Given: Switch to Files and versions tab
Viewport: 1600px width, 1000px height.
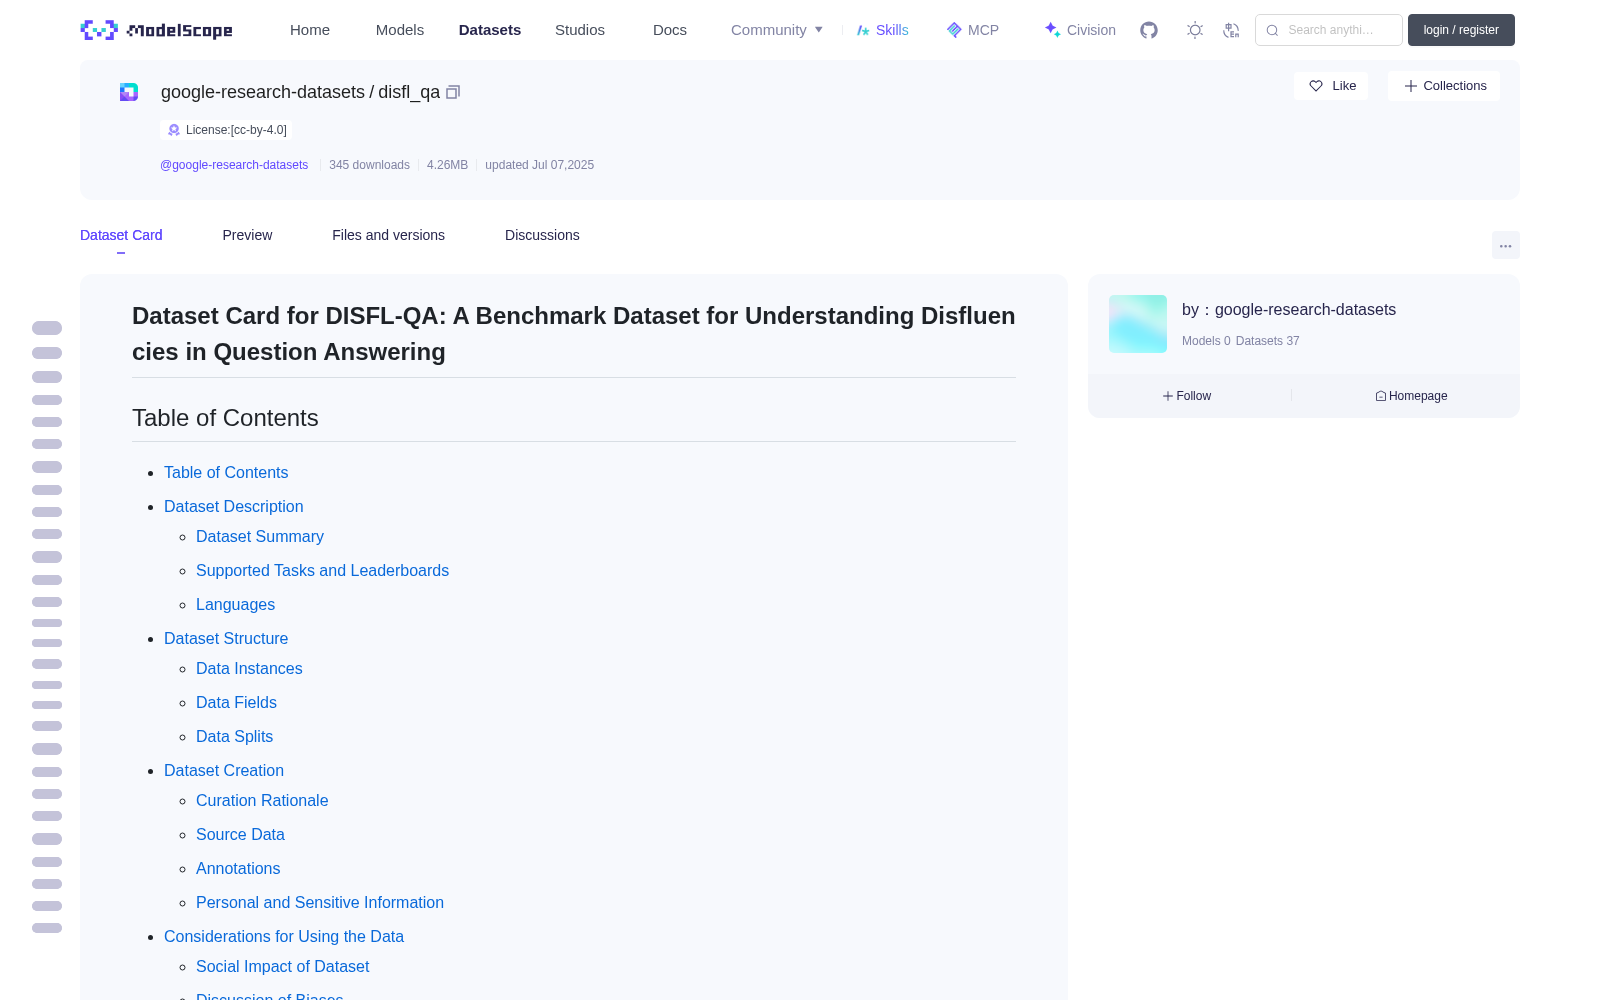Looking at the screenshot, I should click(388, 235).
